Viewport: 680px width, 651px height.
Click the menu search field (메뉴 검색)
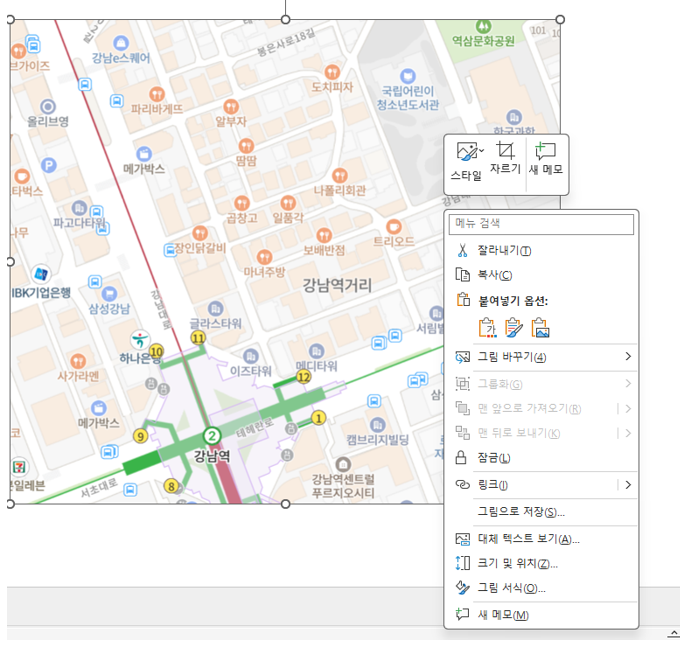541,224
